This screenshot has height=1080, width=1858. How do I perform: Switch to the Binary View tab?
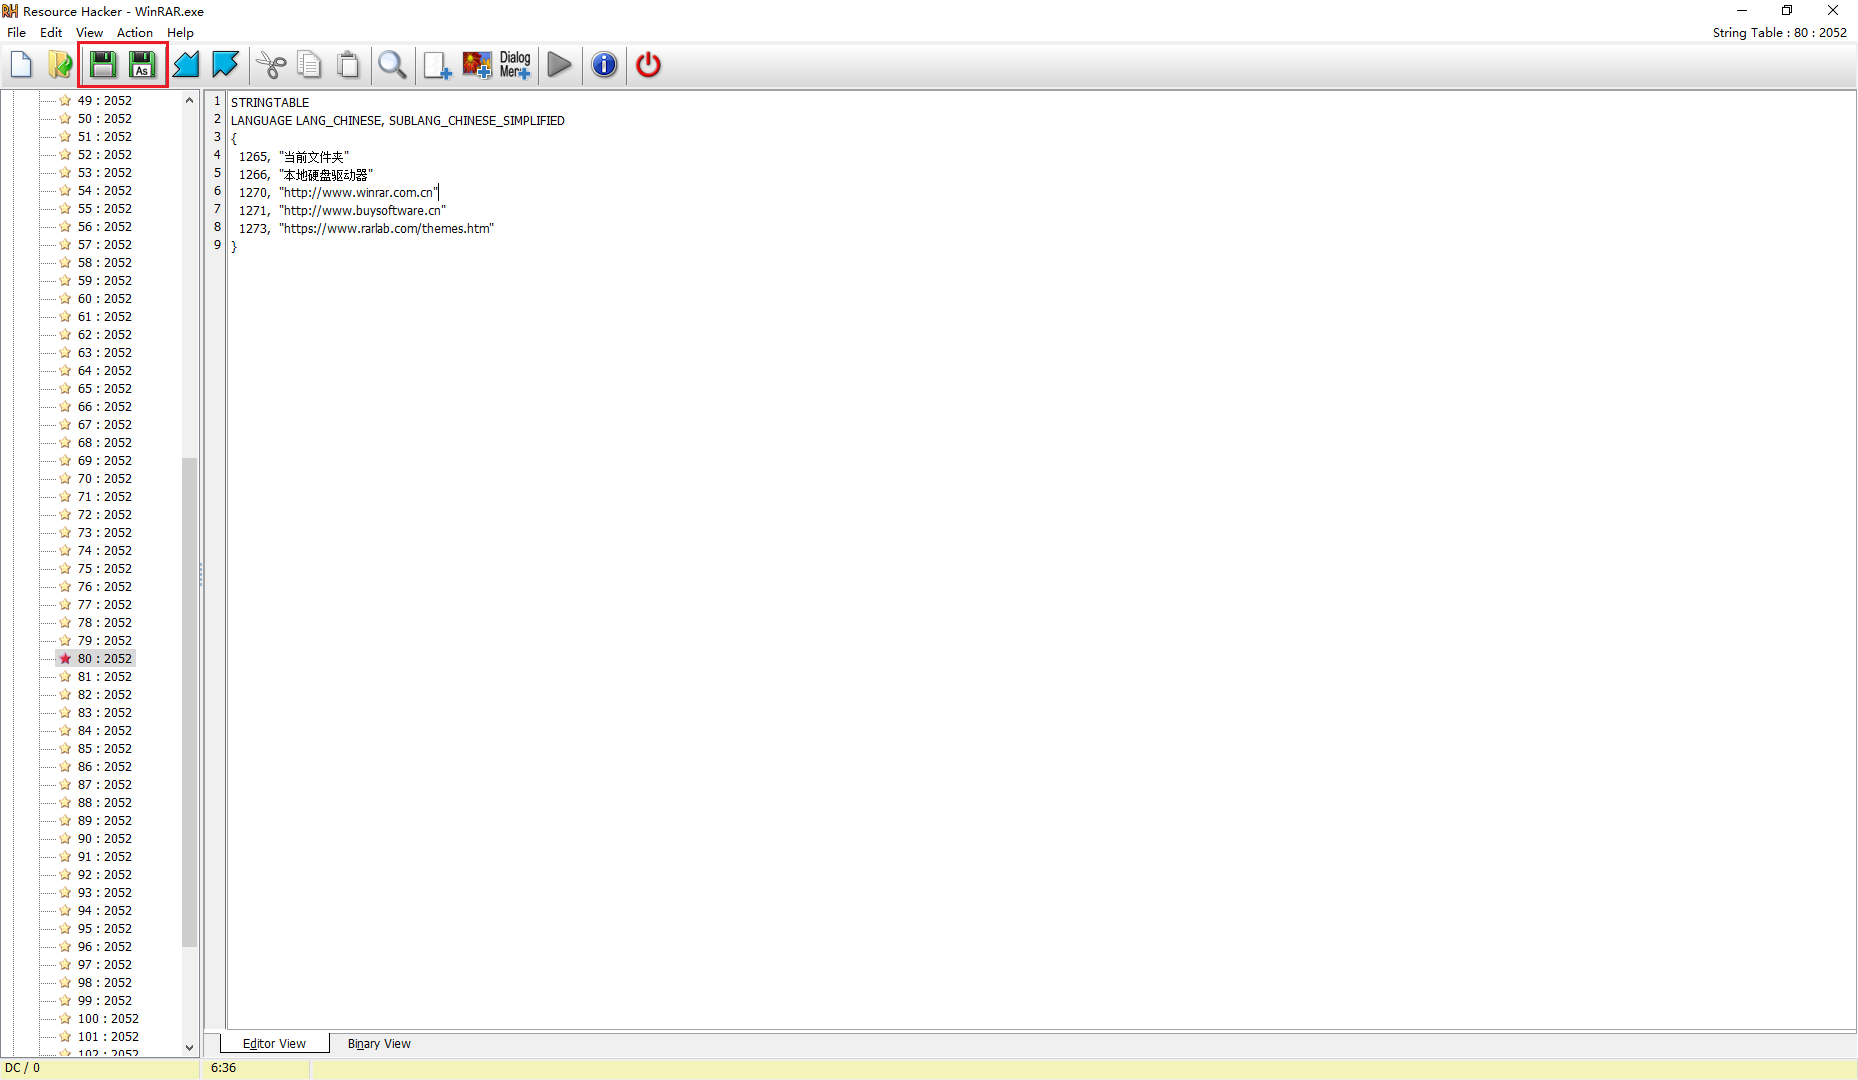(379, 1043)
